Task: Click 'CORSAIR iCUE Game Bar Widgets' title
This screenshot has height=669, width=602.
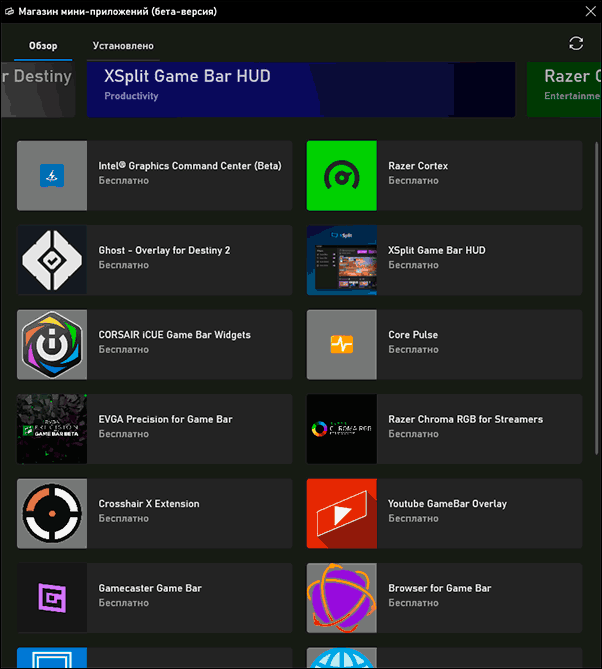Action: pos(174,334)
